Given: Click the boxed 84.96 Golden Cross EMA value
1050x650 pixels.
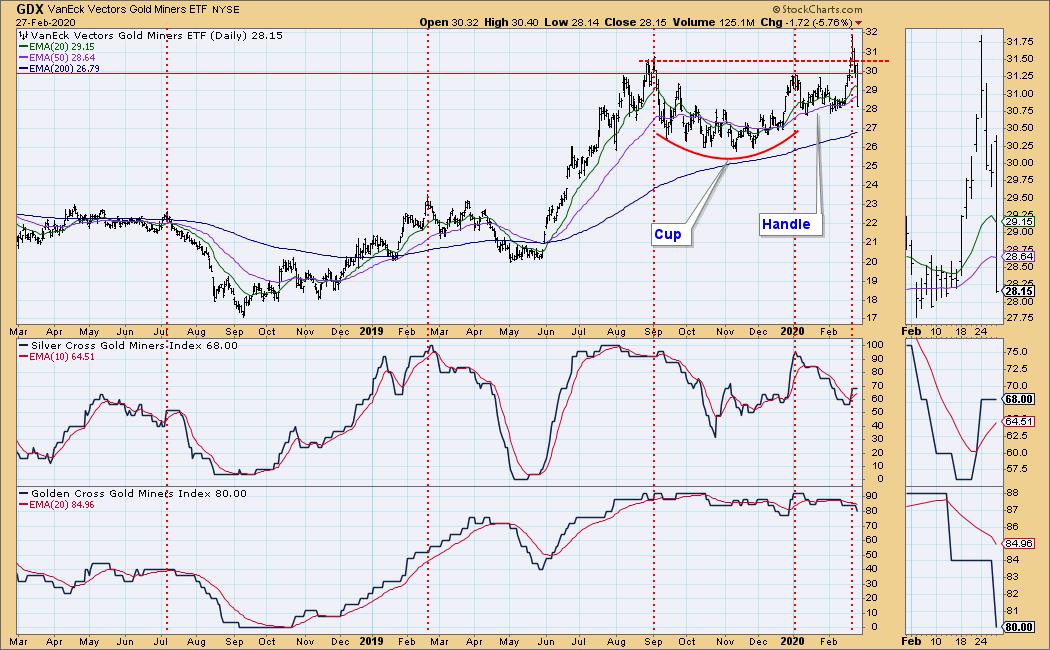Looking at the screenshot, I should coord(1019,543).
